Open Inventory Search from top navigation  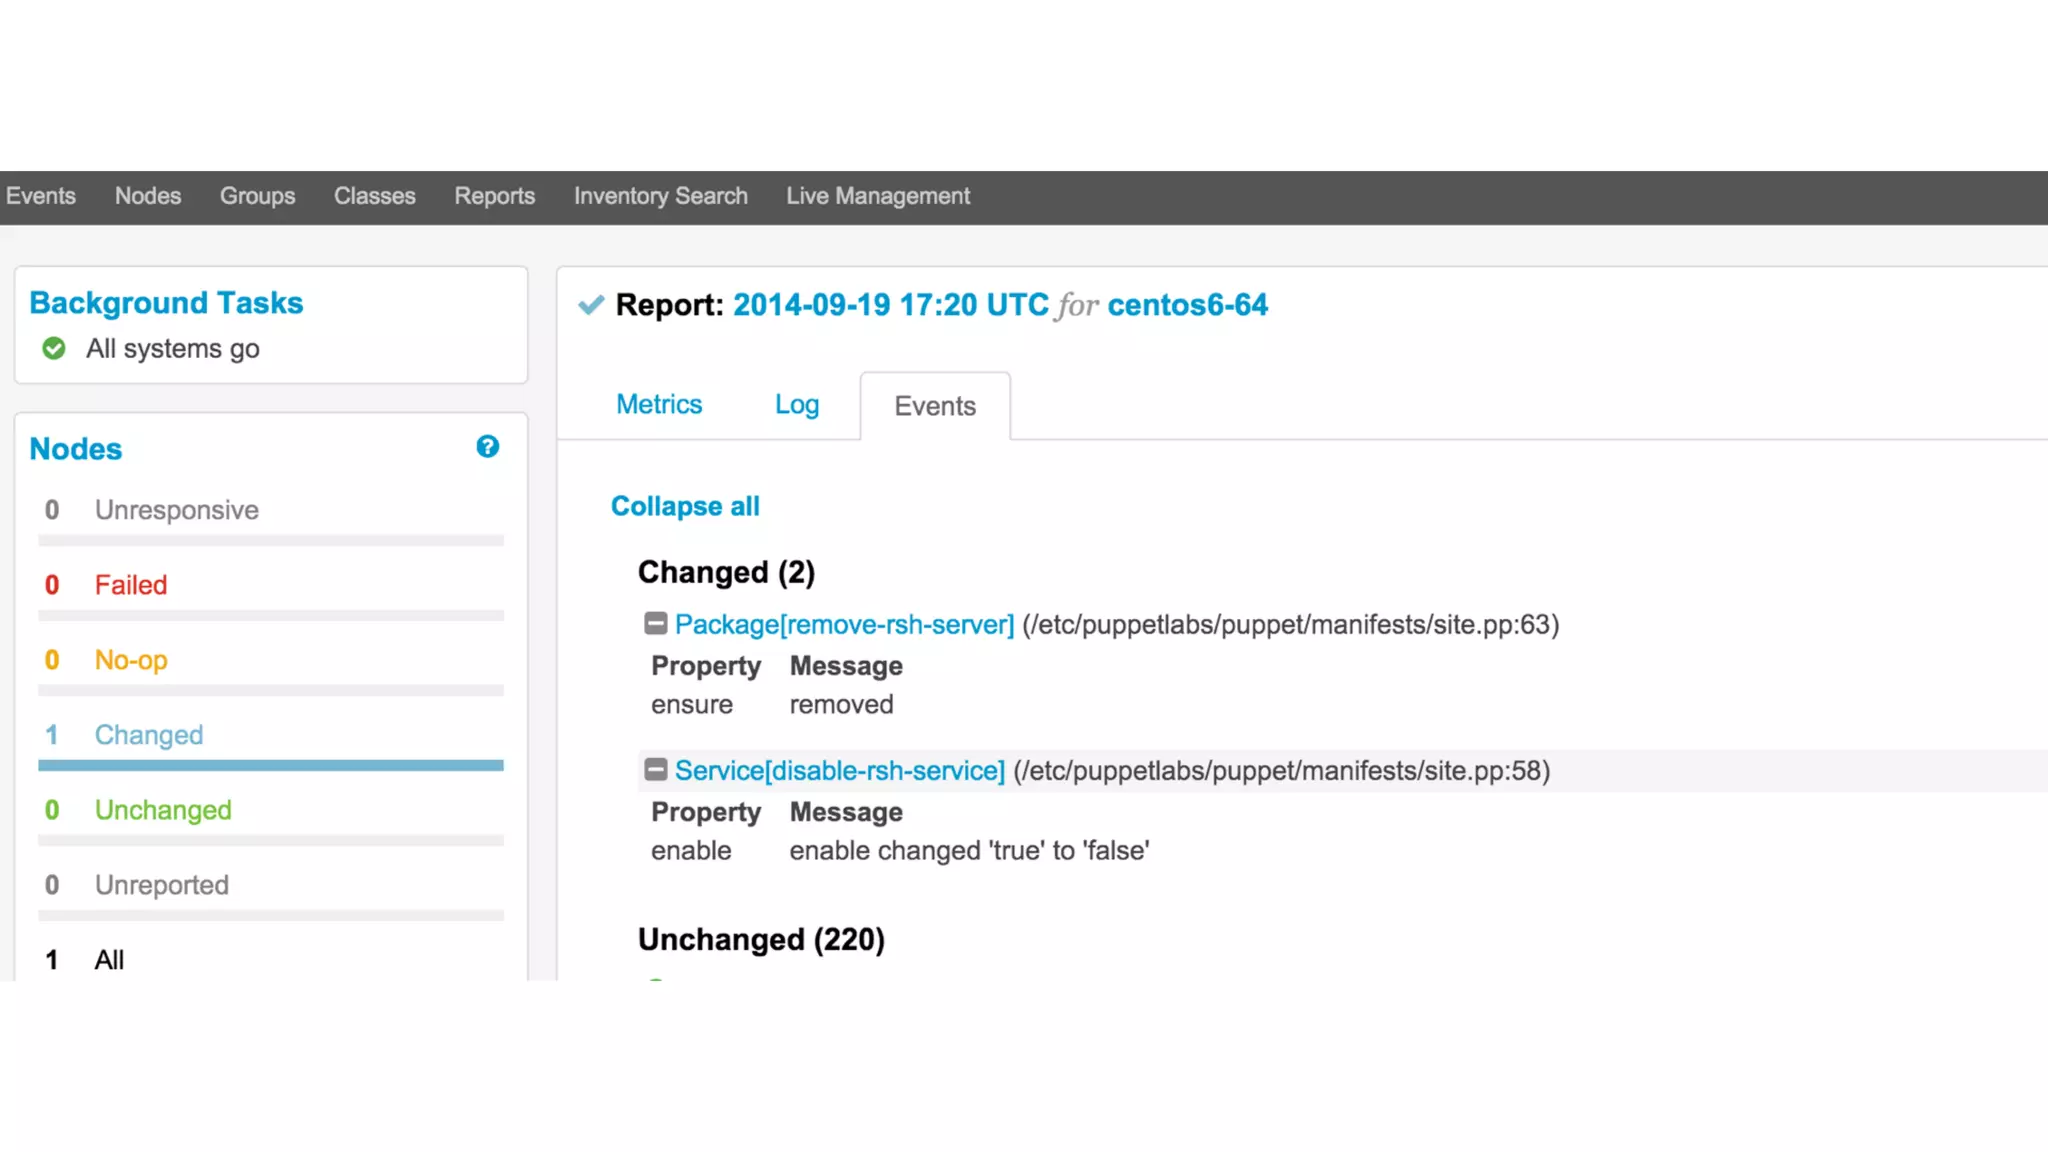point(660,196)
